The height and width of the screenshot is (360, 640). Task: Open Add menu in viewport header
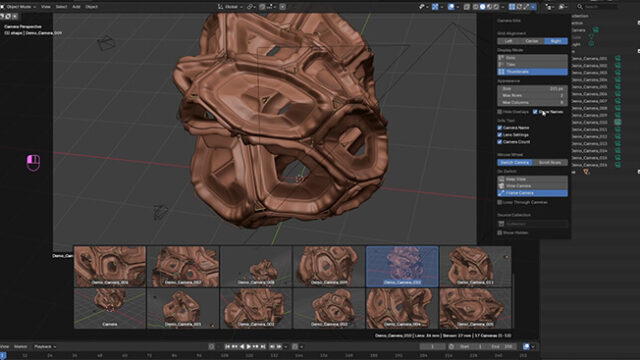click(x=76, y=7)
